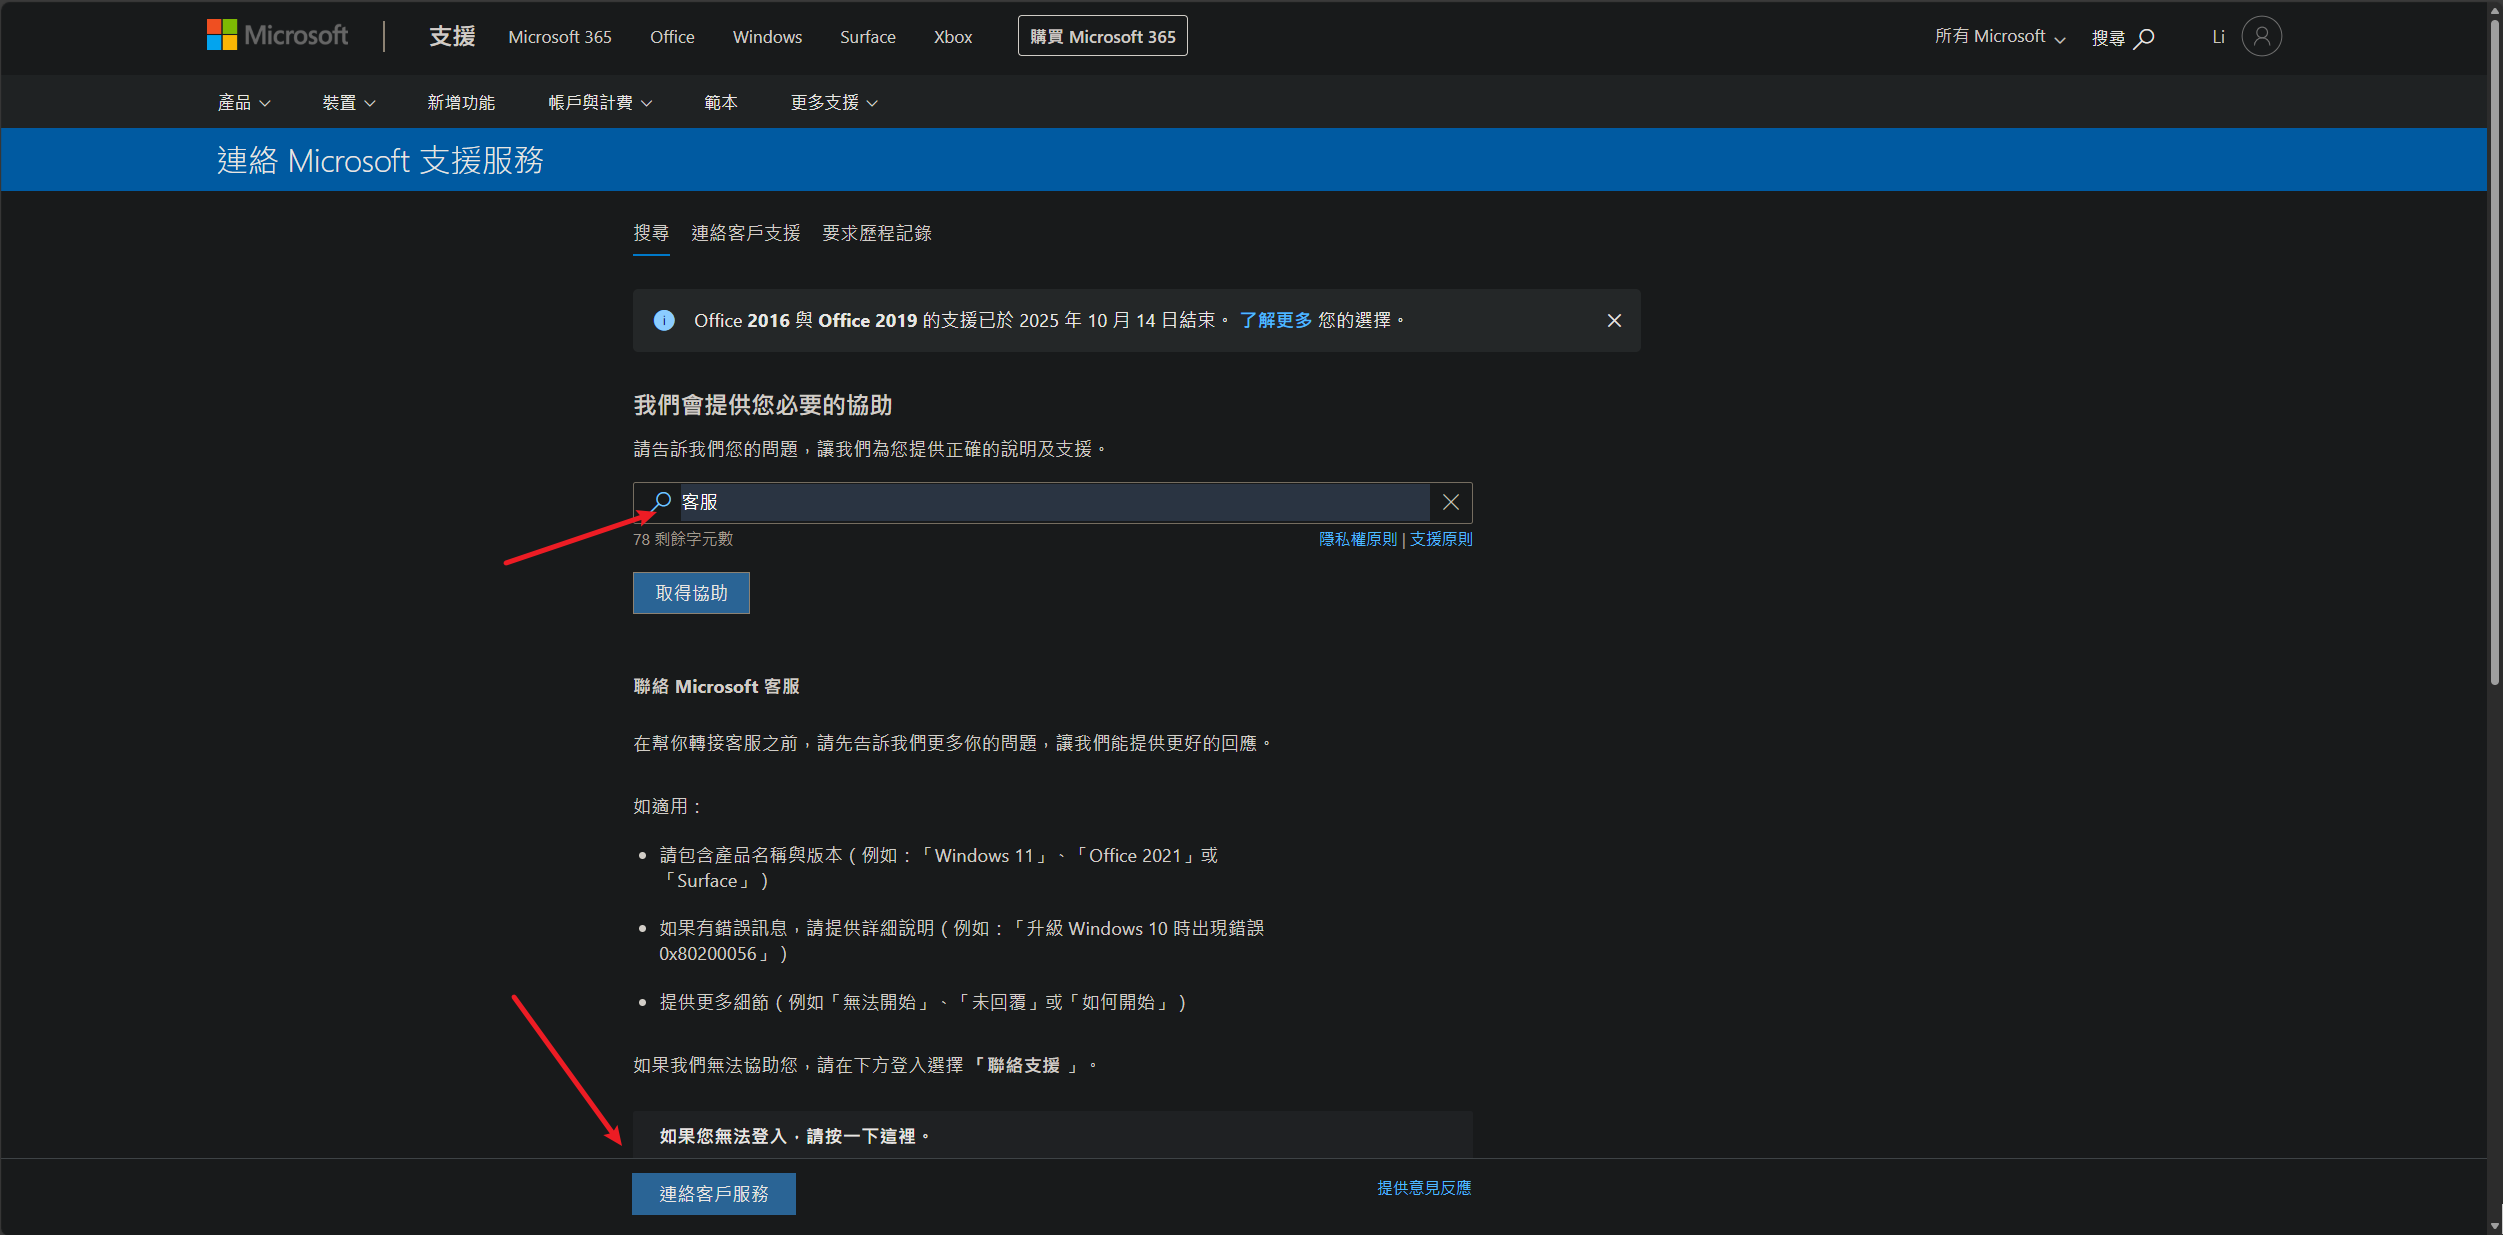Click the Microsoft logo
Viewport: 2503px width, 1235px height.
pyautogui.click(x=277, y=36)
